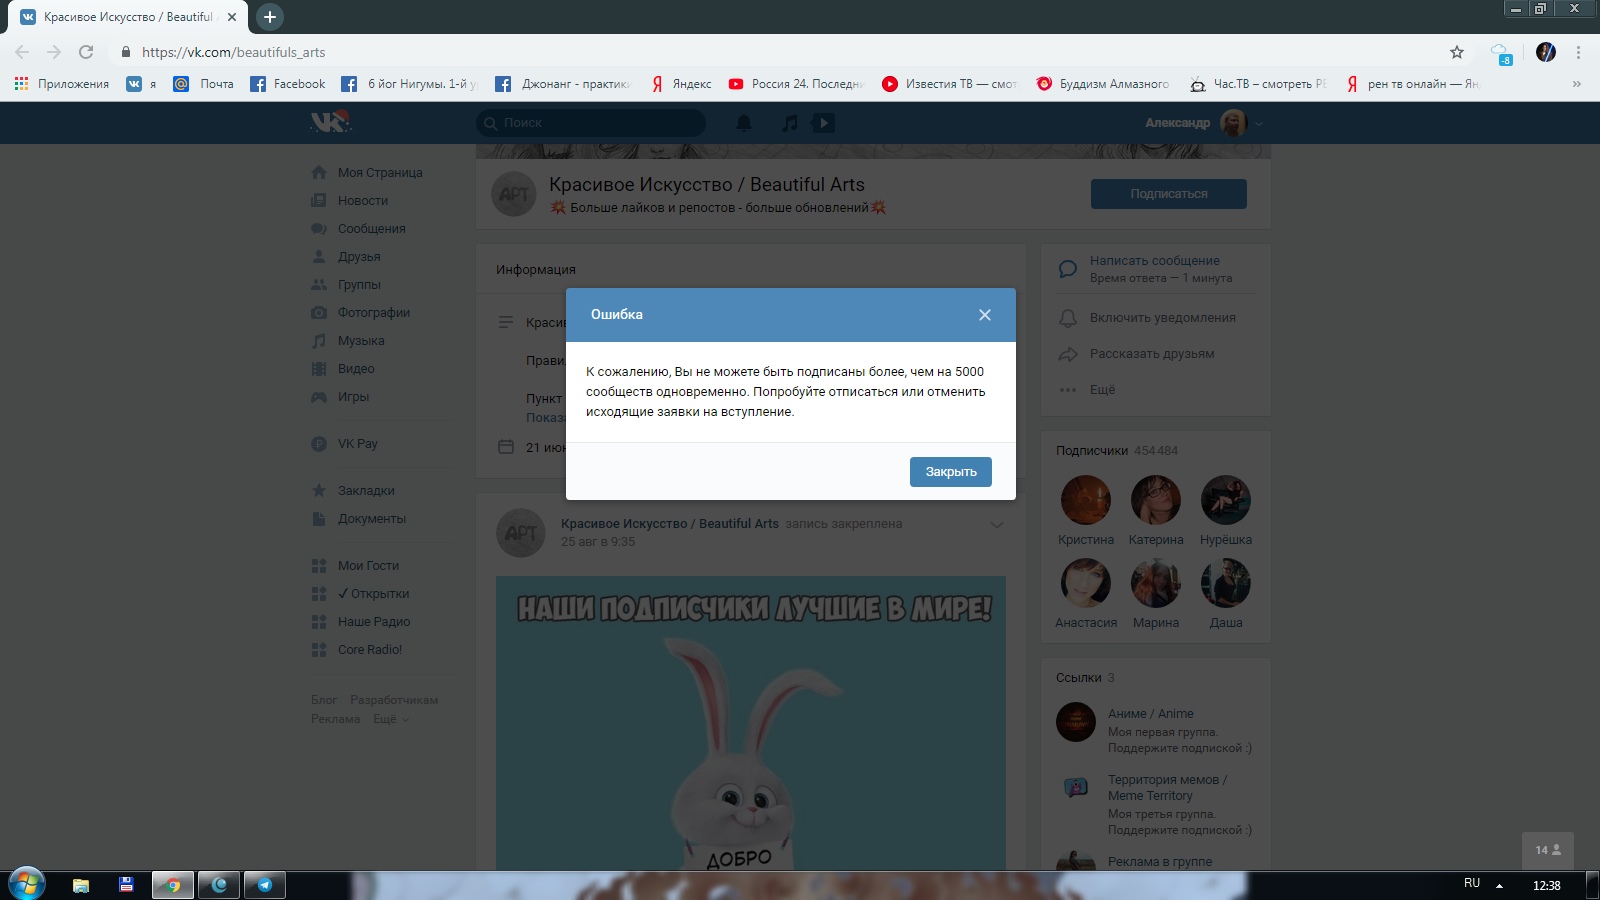Go to VK home via logo
The height and width of the screenshot is (900, 1600).
pos(329,122)
